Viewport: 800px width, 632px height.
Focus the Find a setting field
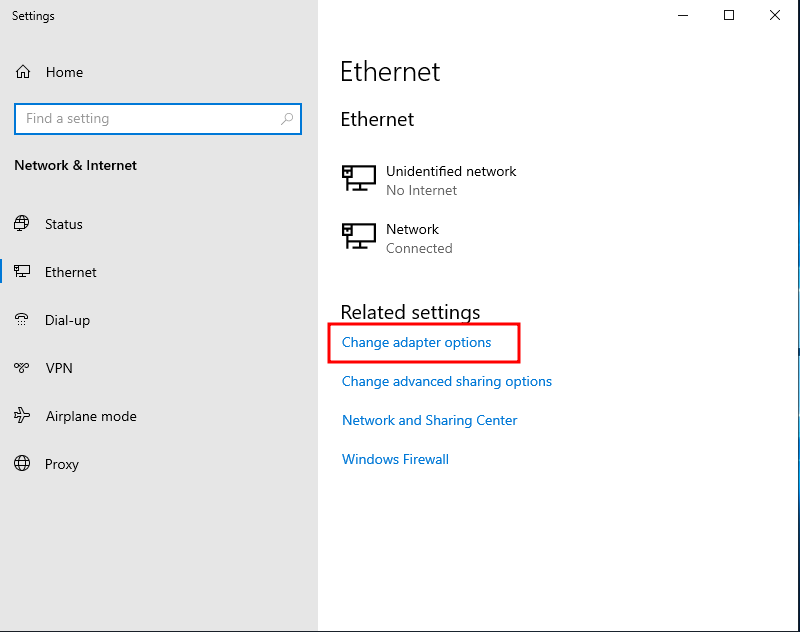[x=158, y=119]
